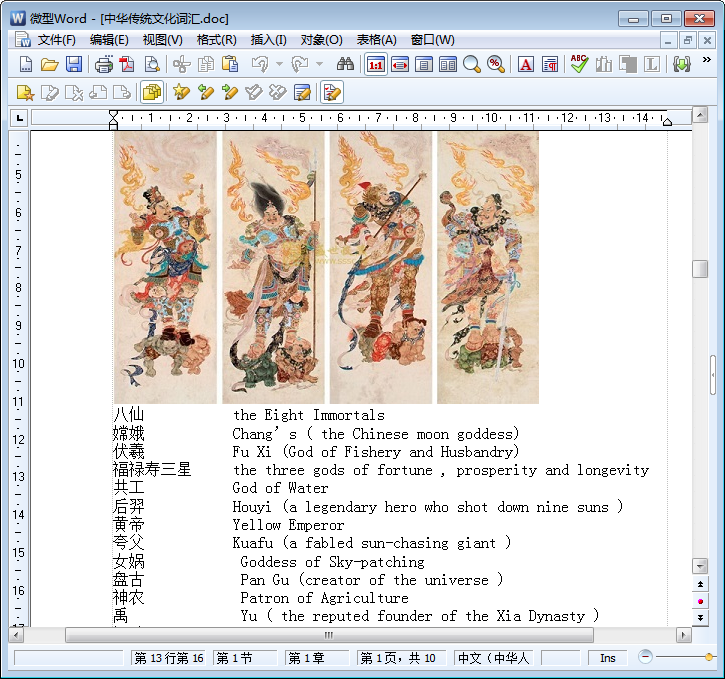
Task: Open the character formatting red A icon
Action: [526, 64]
